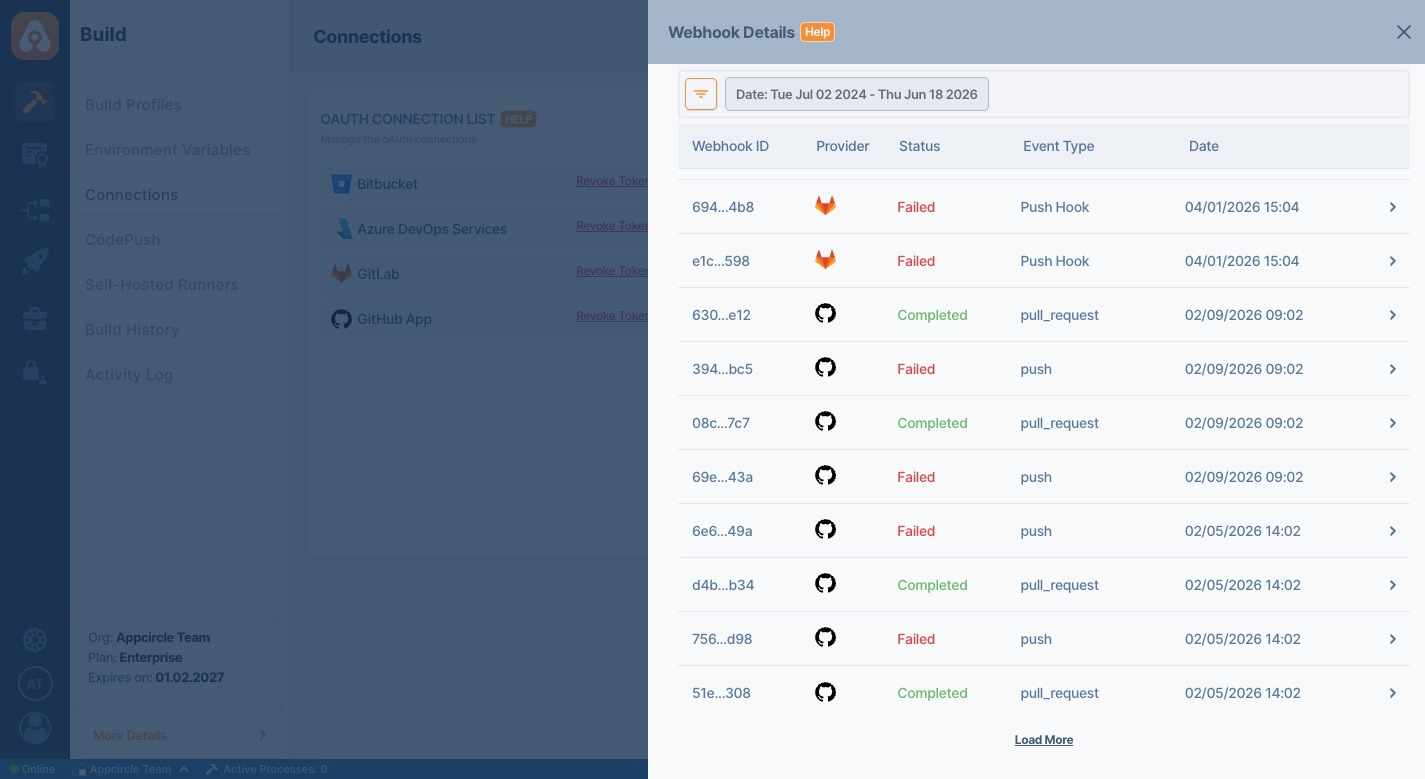
Task: Open CodePush menu item
Action: (122, 240)
